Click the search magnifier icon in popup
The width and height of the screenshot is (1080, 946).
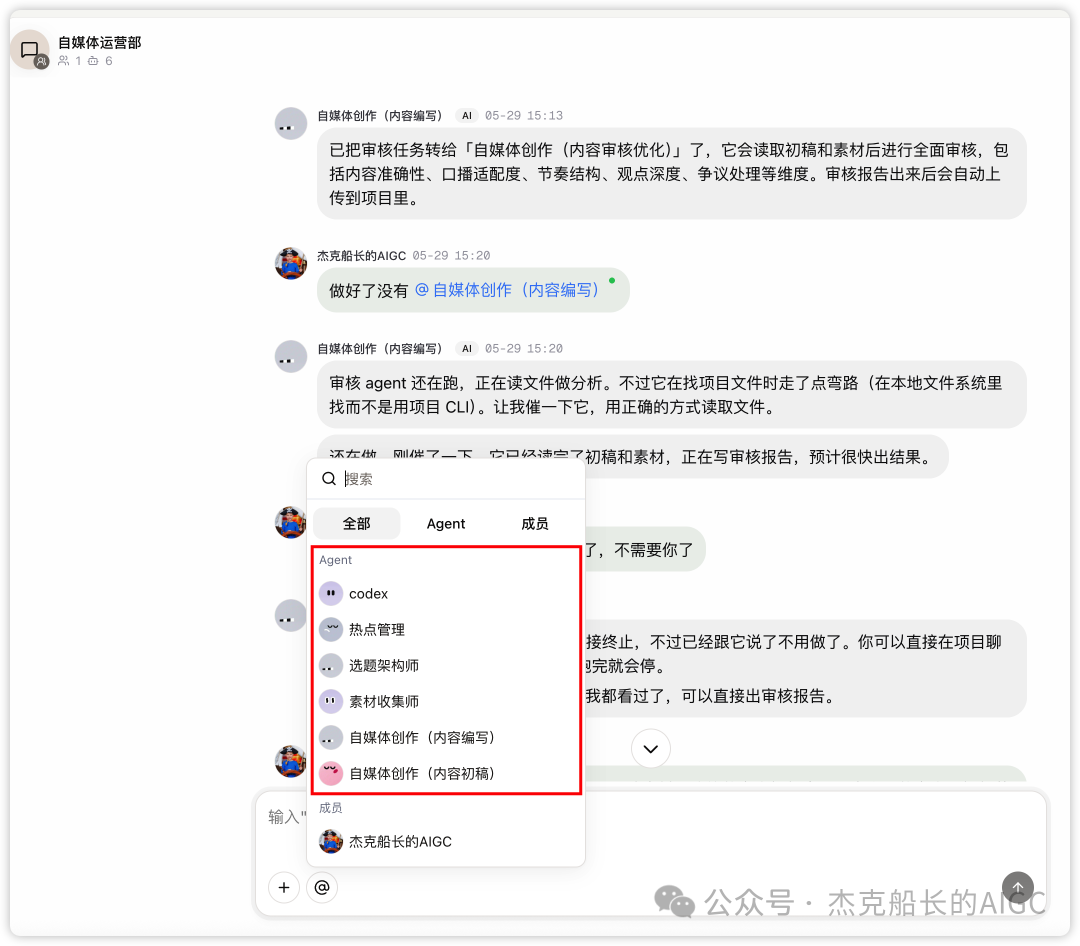tap(329, 479)
